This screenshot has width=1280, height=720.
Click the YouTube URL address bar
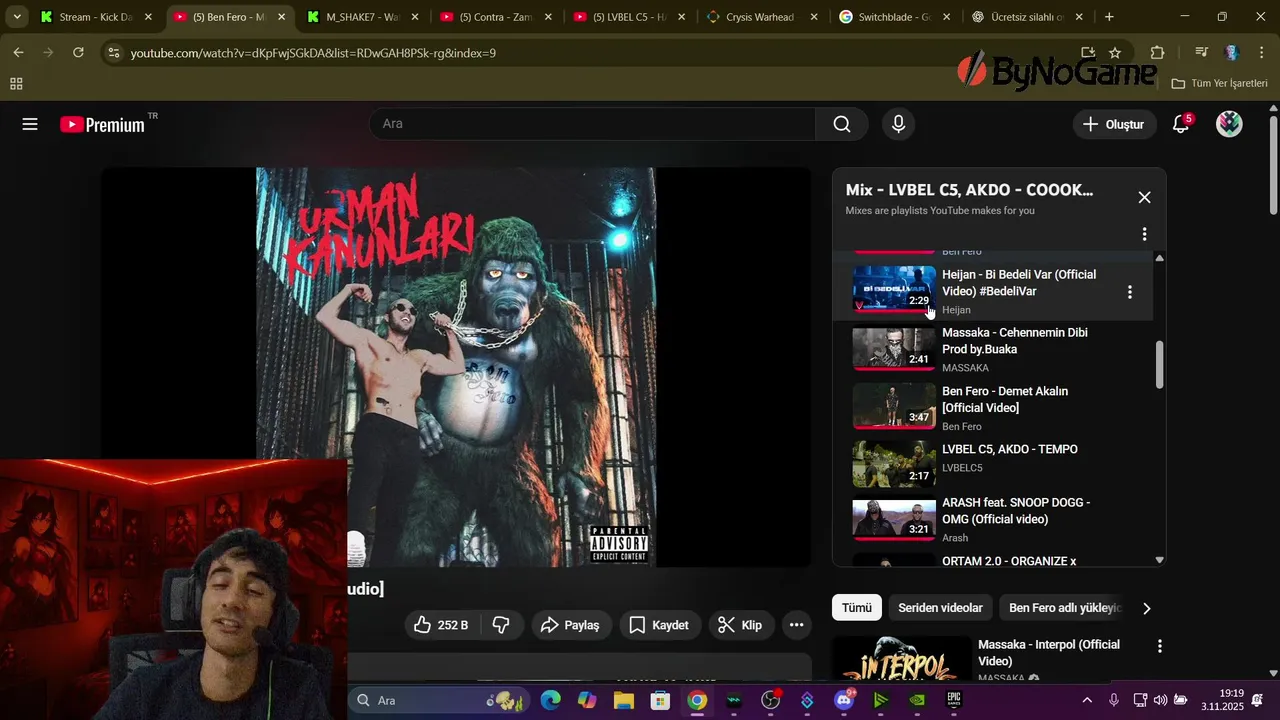600,53
